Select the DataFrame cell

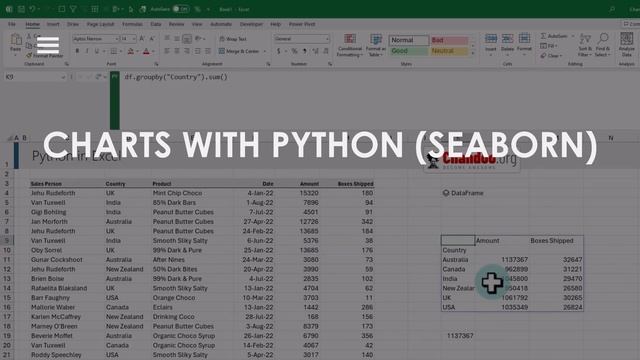tap(463, 193)
